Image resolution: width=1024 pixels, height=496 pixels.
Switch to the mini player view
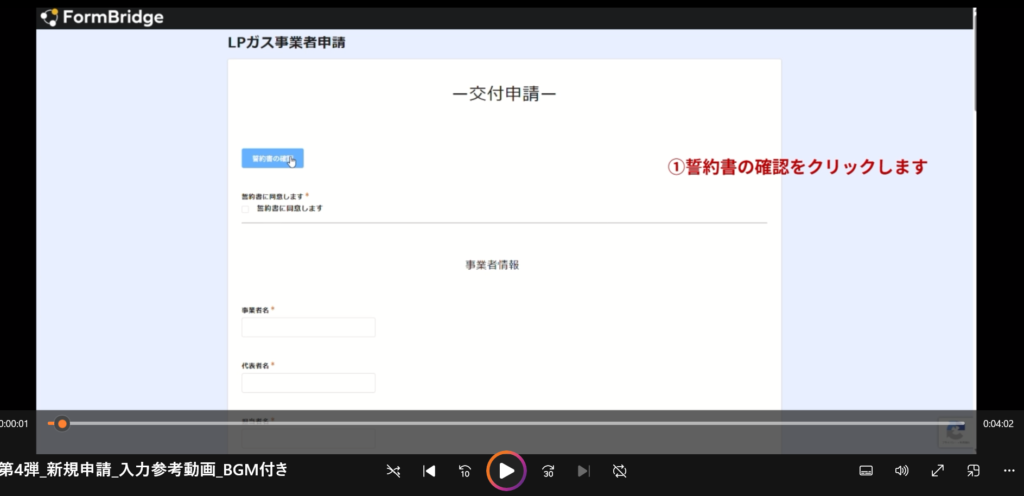tap(973, 470)
